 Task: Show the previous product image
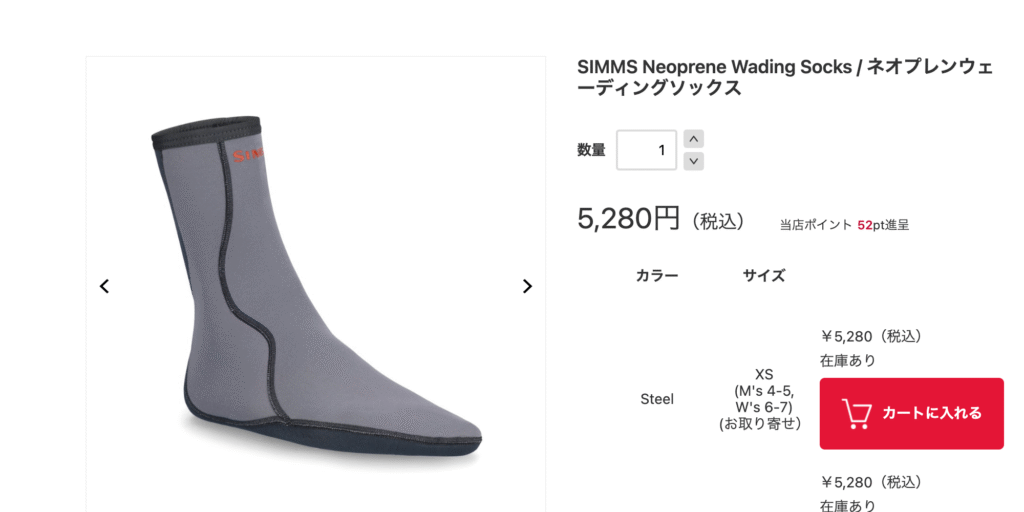click(x=104, y=286)
